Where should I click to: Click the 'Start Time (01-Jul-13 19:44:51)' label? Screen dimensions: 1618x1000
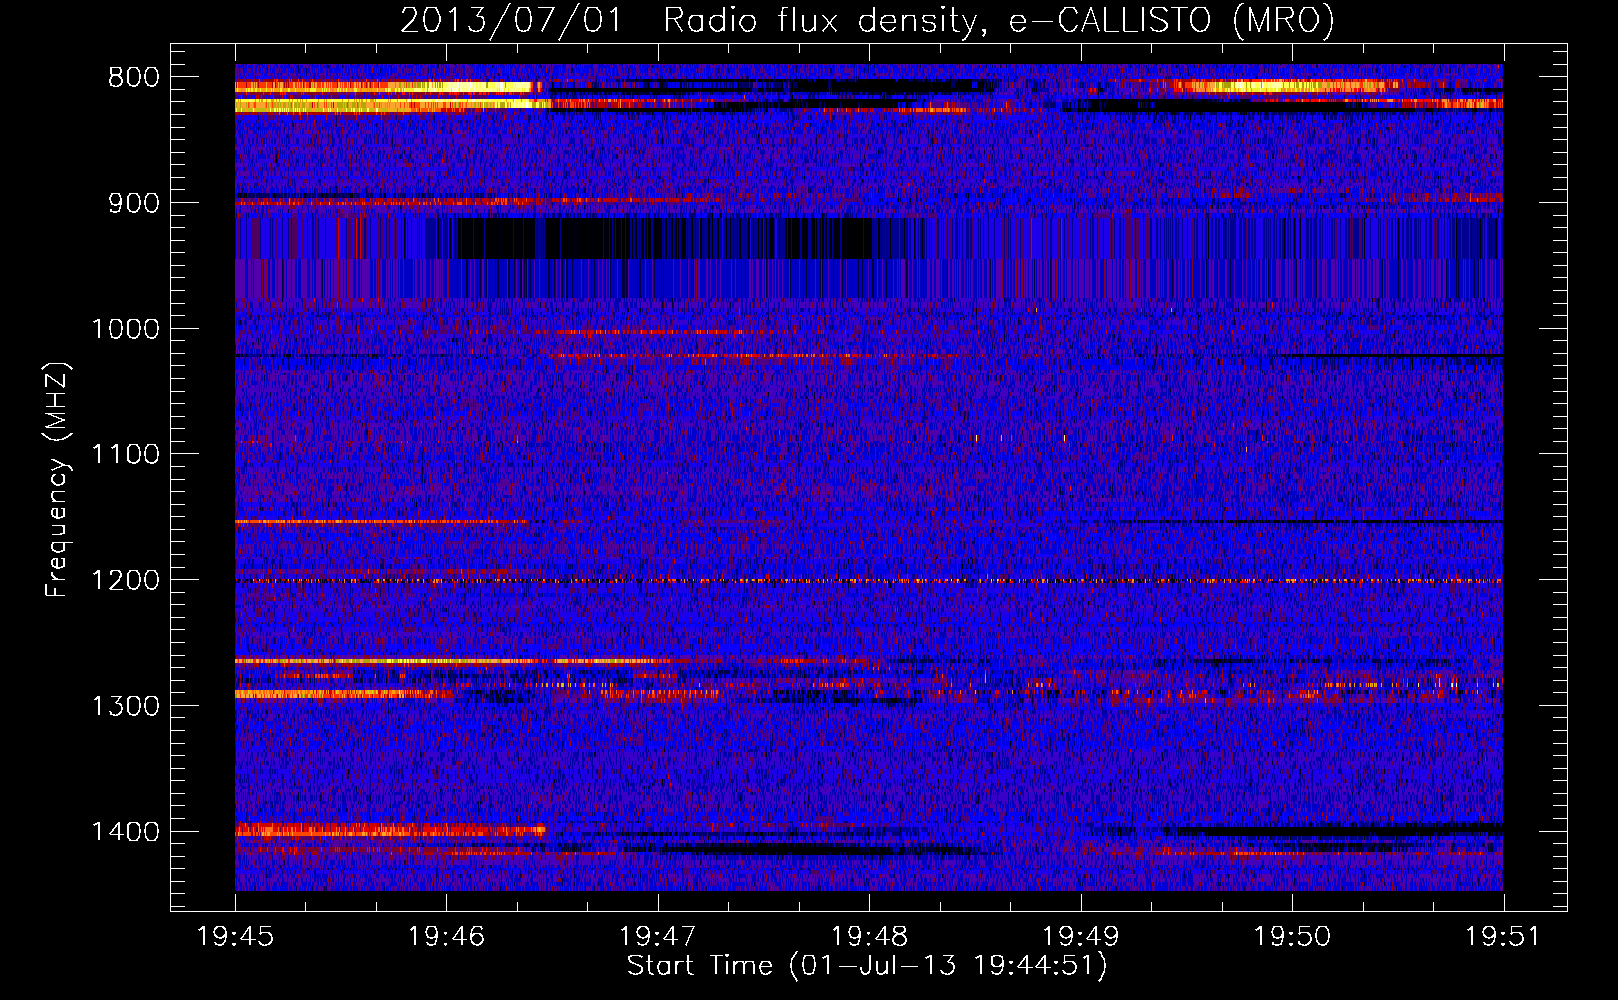[x=867, y=966]
